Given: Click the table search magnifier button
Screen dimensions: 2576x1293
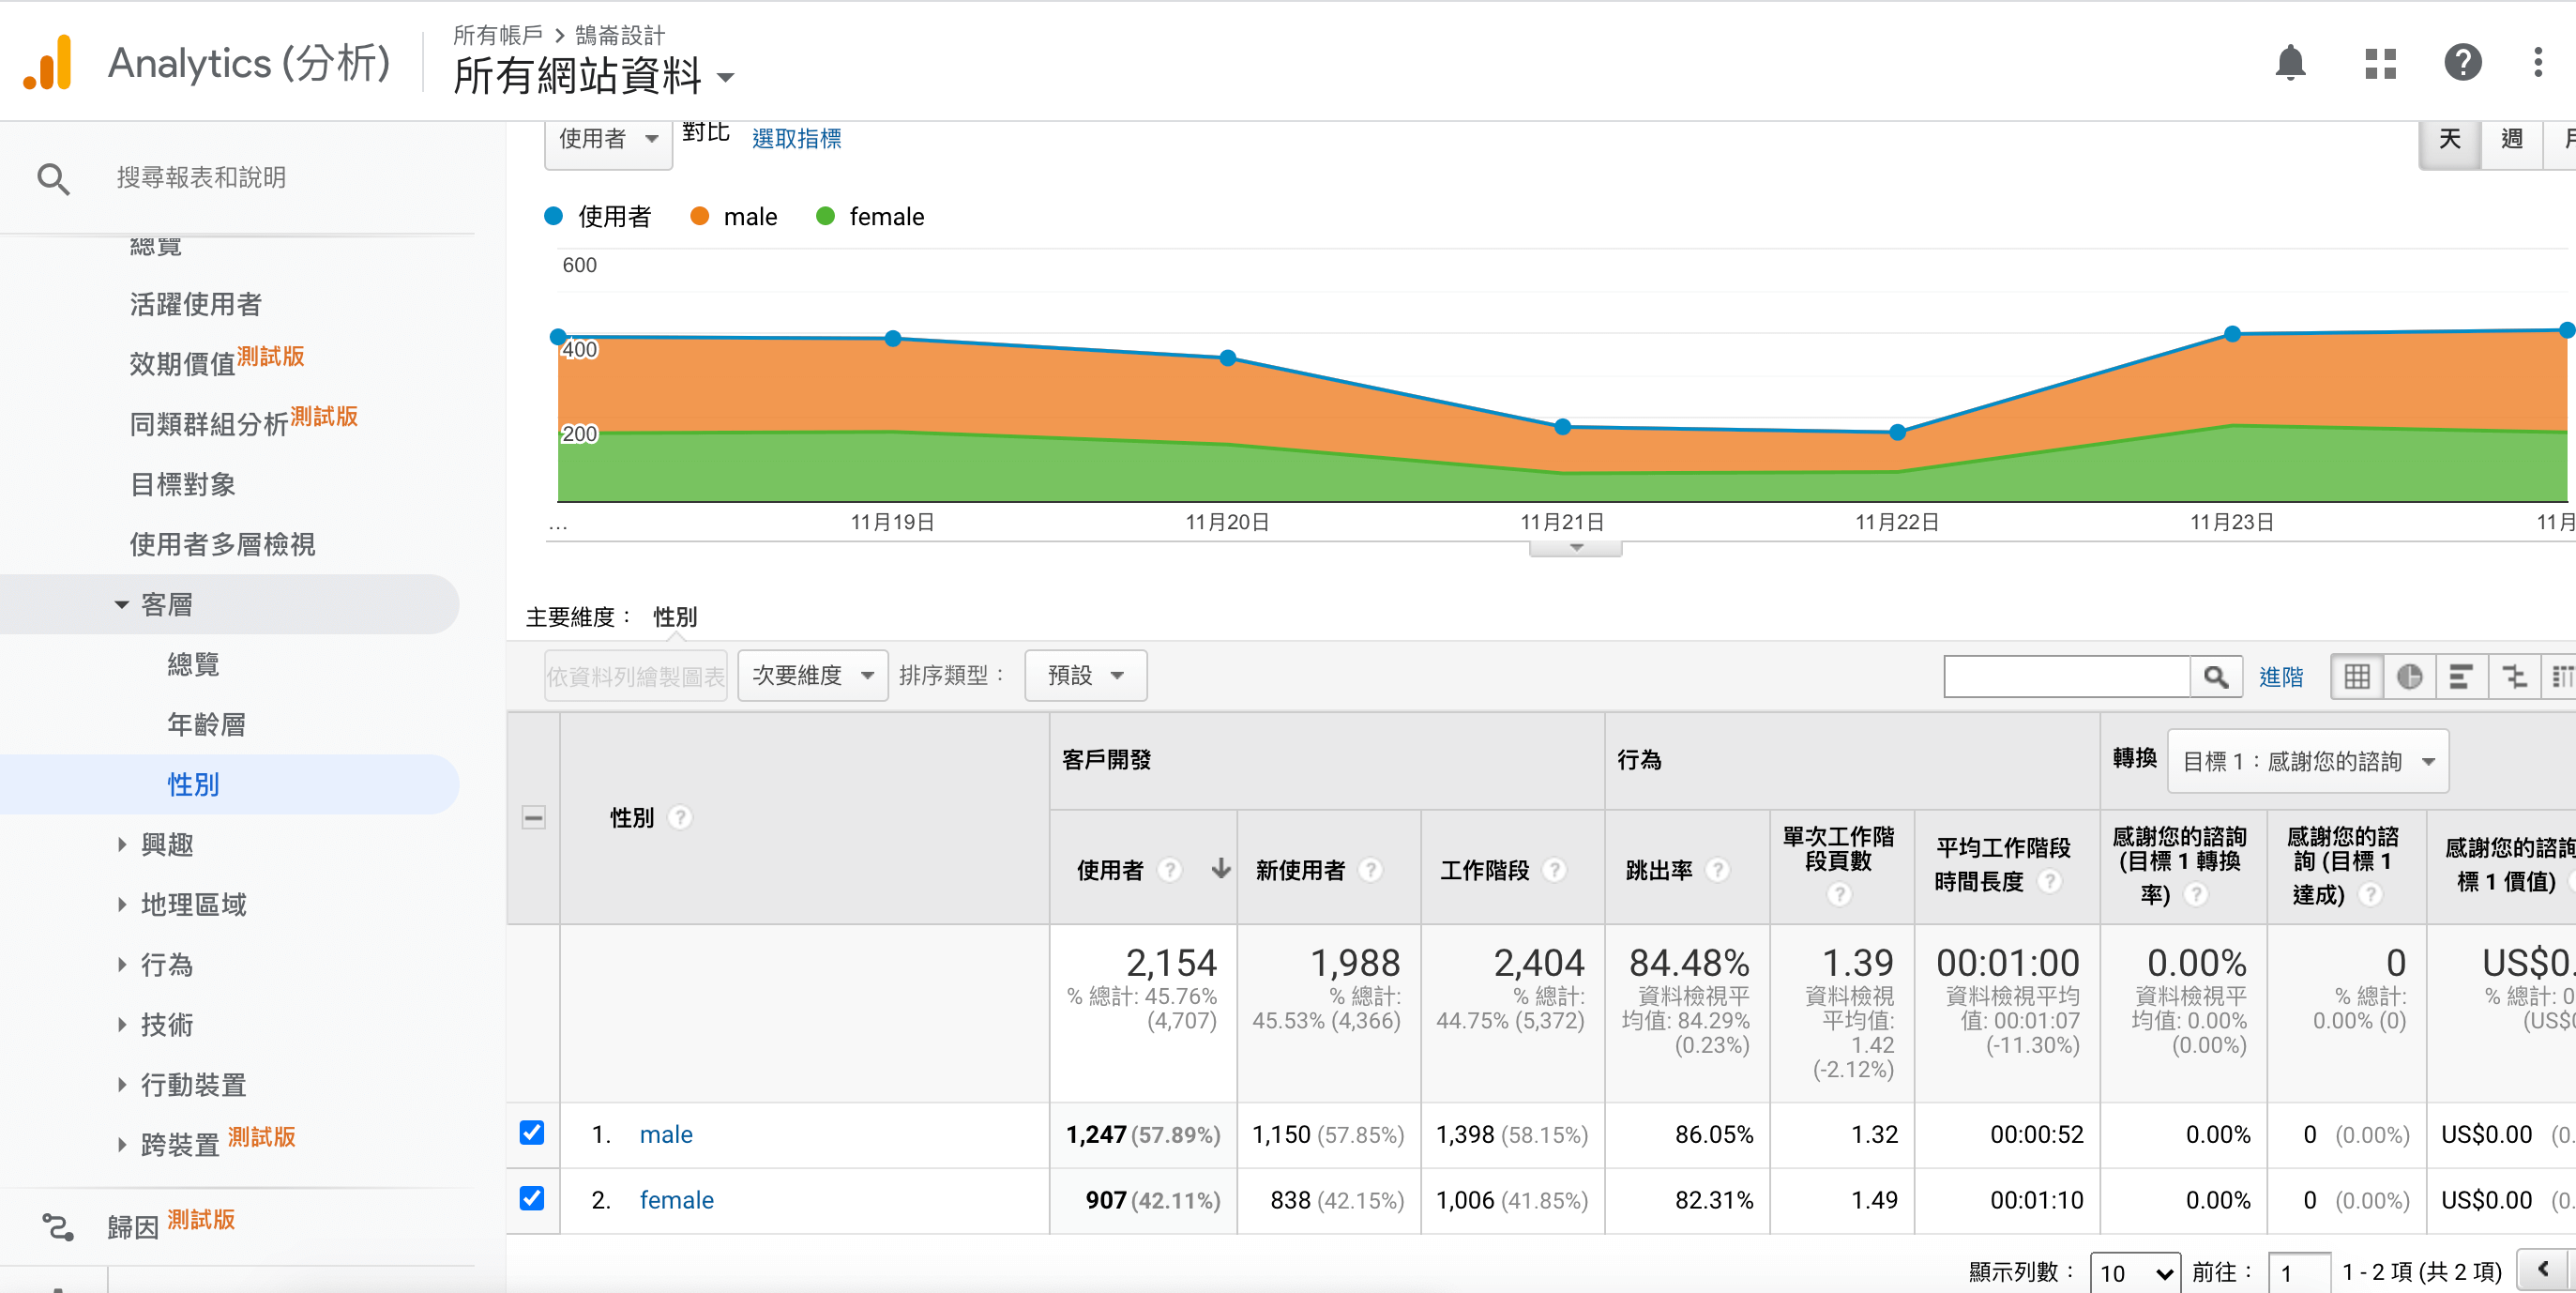Looking at the screenshot, I should [x=2215, y=677].
